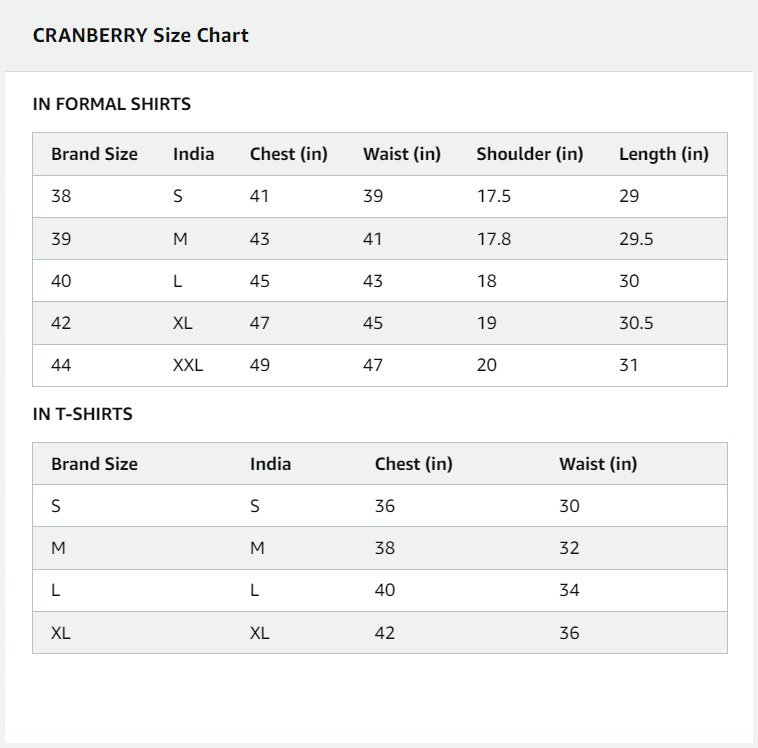758x748 pixels.
Task: Select the T-shirts India column header
Action: 270,464
